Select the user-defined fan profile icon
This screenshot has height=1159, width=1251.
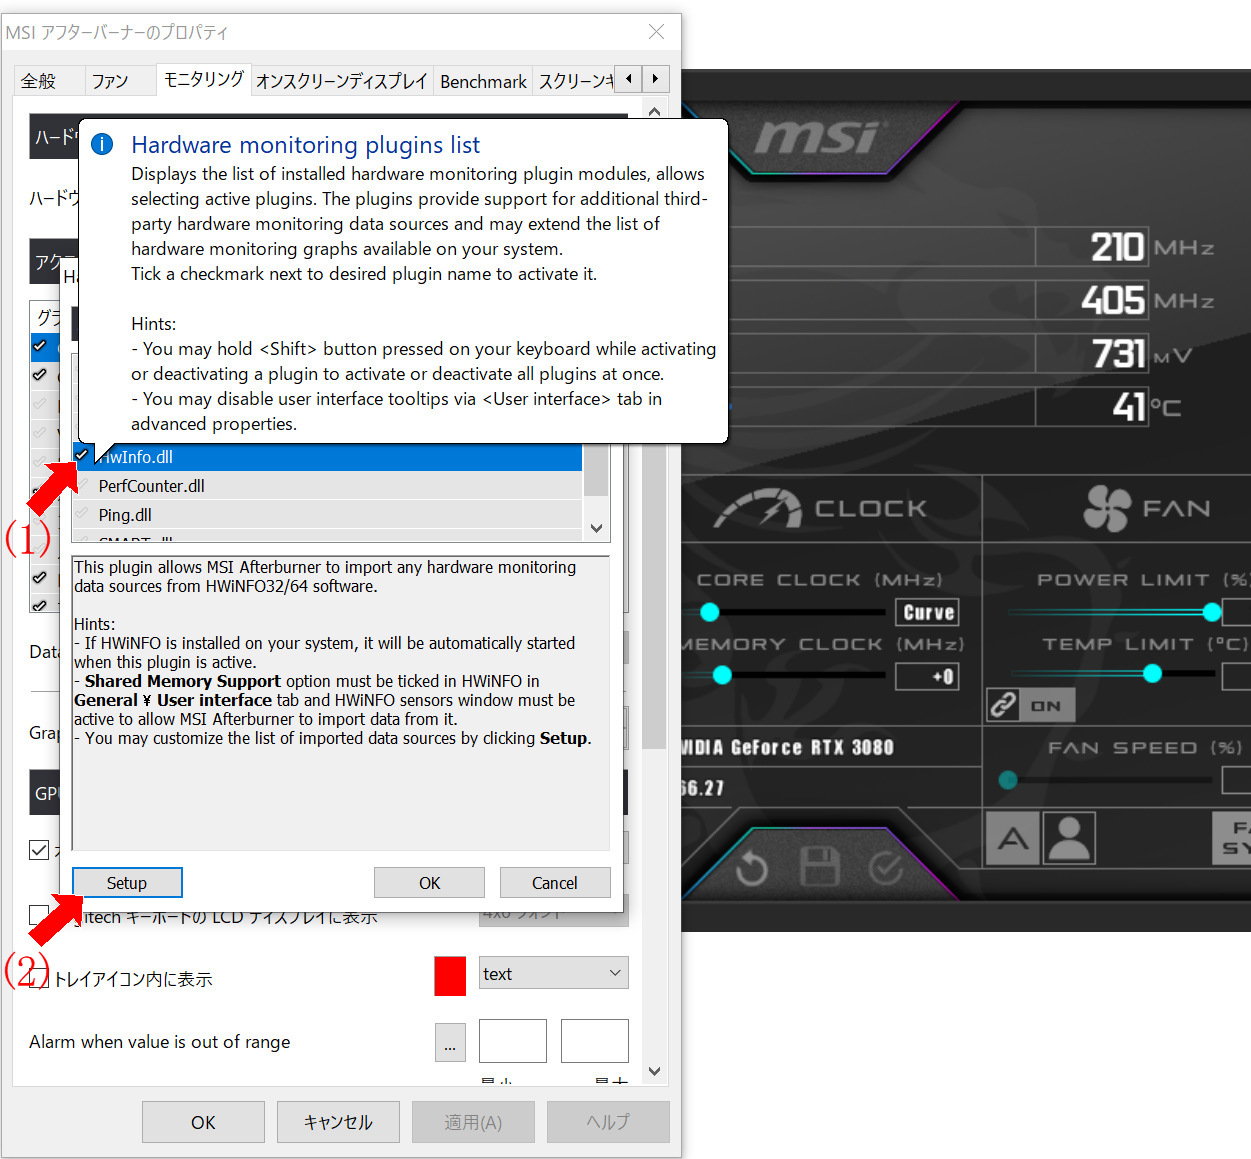(1070, 838)
